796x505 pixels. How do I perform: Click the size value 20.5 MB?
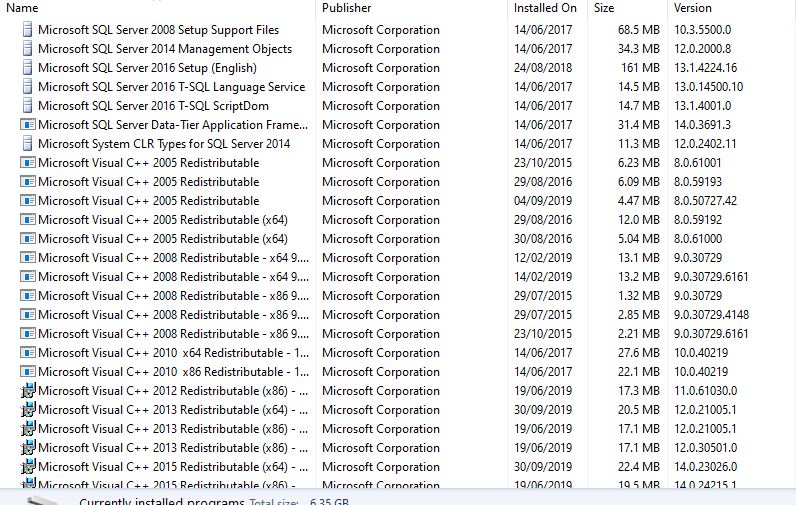(x=639, y=410)
